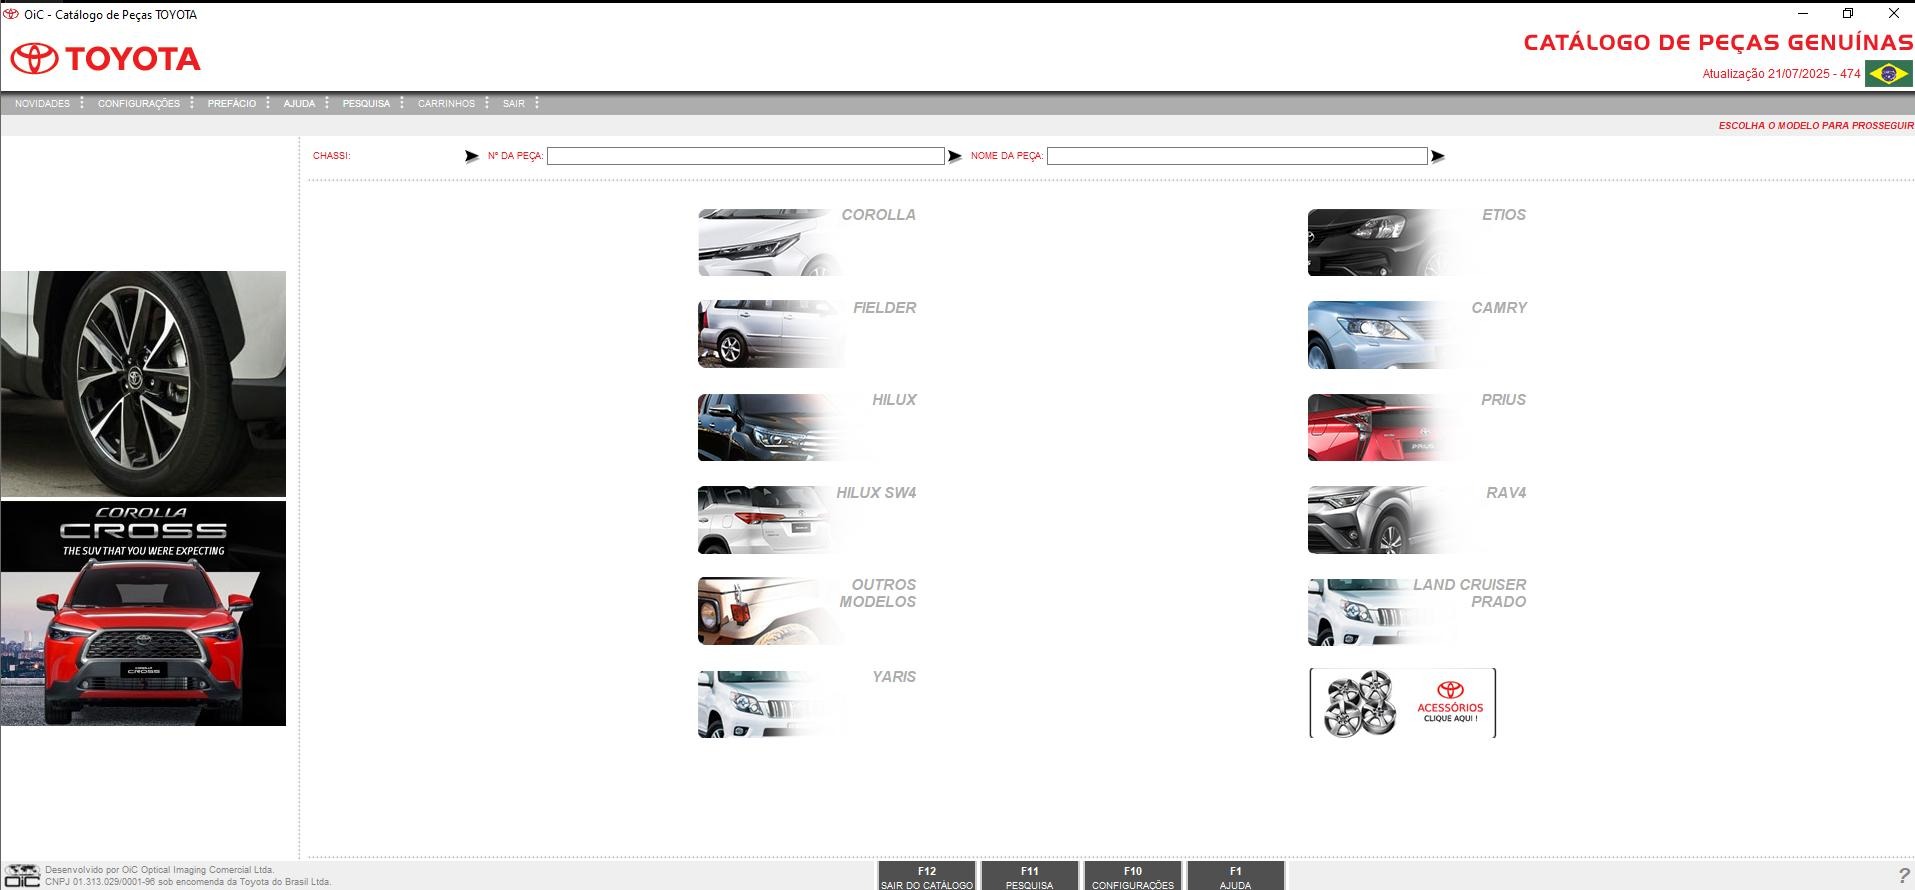This screenshot has width=1915, height=890.
Task: Close the catalog window
Action: (1893, 14)
